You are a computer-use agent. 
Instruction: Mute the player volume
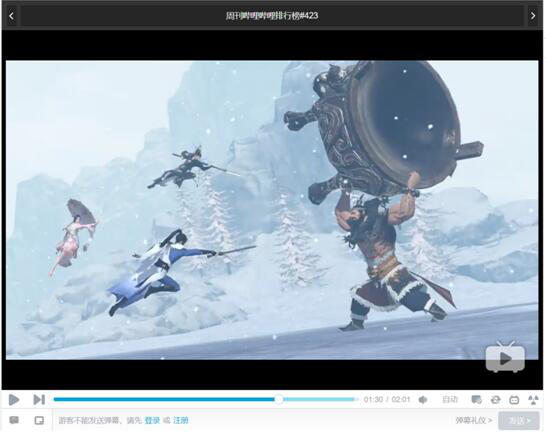[x=423, y=400]
